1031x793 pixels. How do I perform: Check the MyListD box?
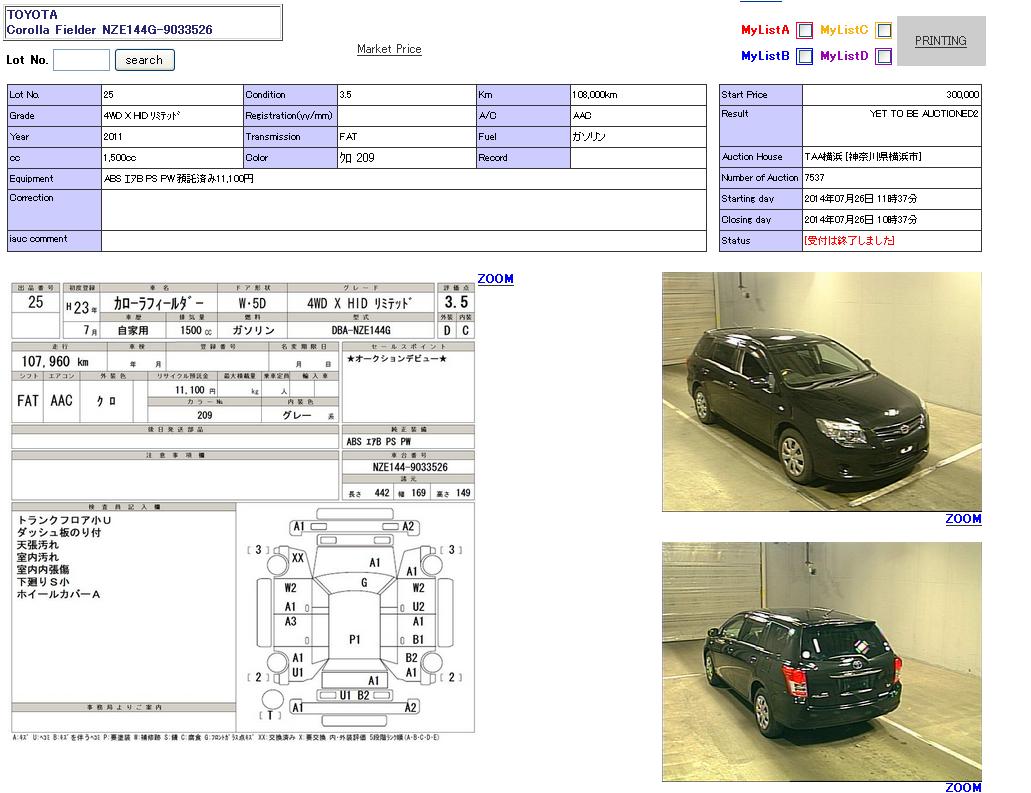[x=883, y=57]
